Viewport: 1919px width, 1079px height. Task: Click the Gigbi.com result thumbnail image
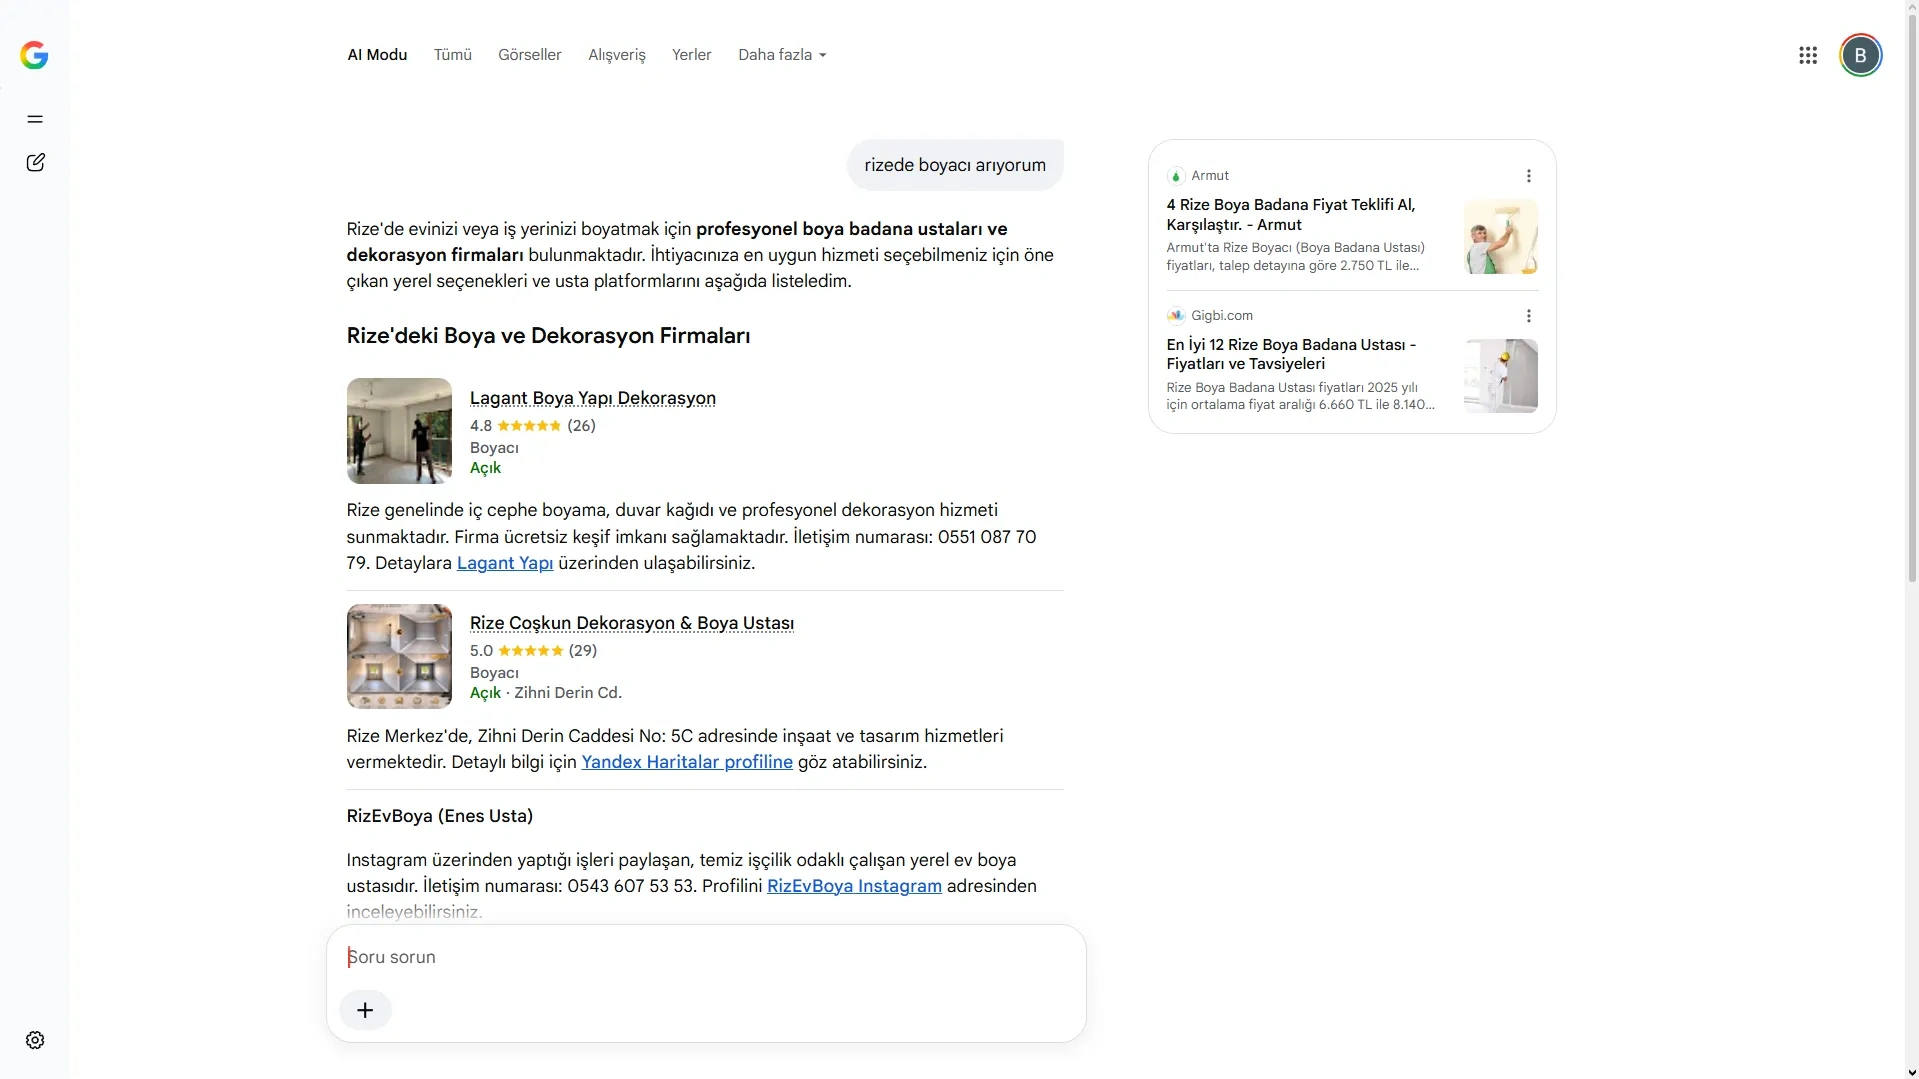pyautogui.click(x=1501, y=376)
